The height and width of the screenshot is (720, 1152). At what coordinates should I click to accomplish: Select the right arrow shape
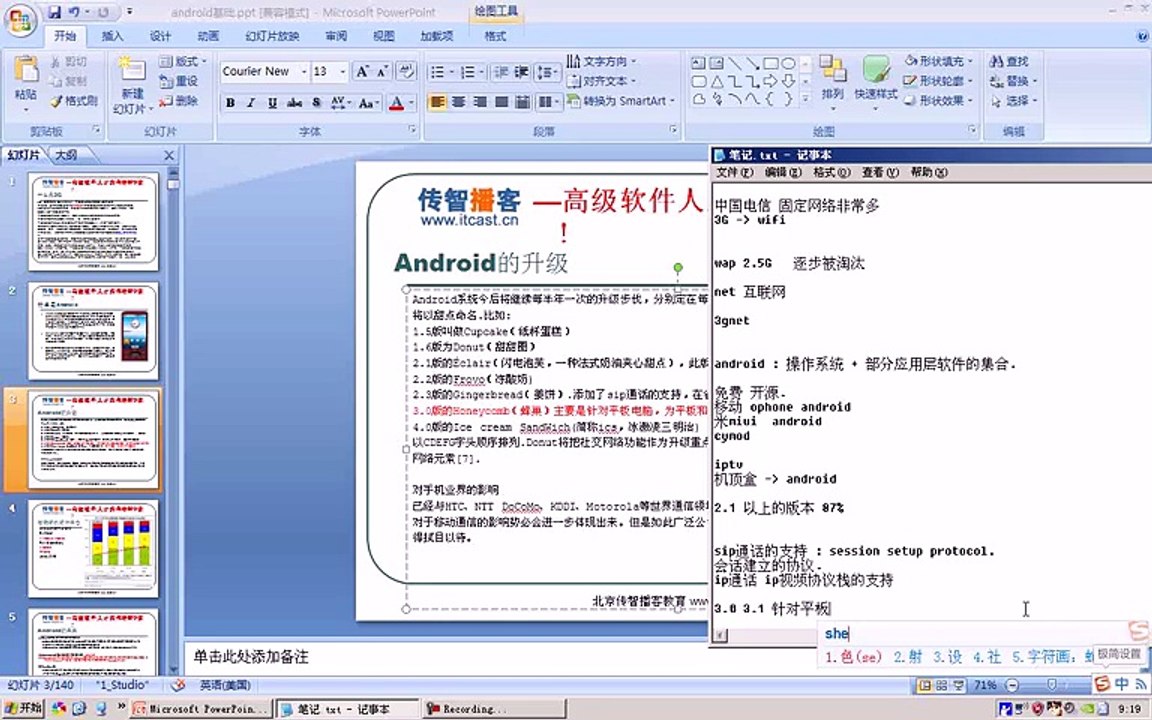tap(771, 81)
